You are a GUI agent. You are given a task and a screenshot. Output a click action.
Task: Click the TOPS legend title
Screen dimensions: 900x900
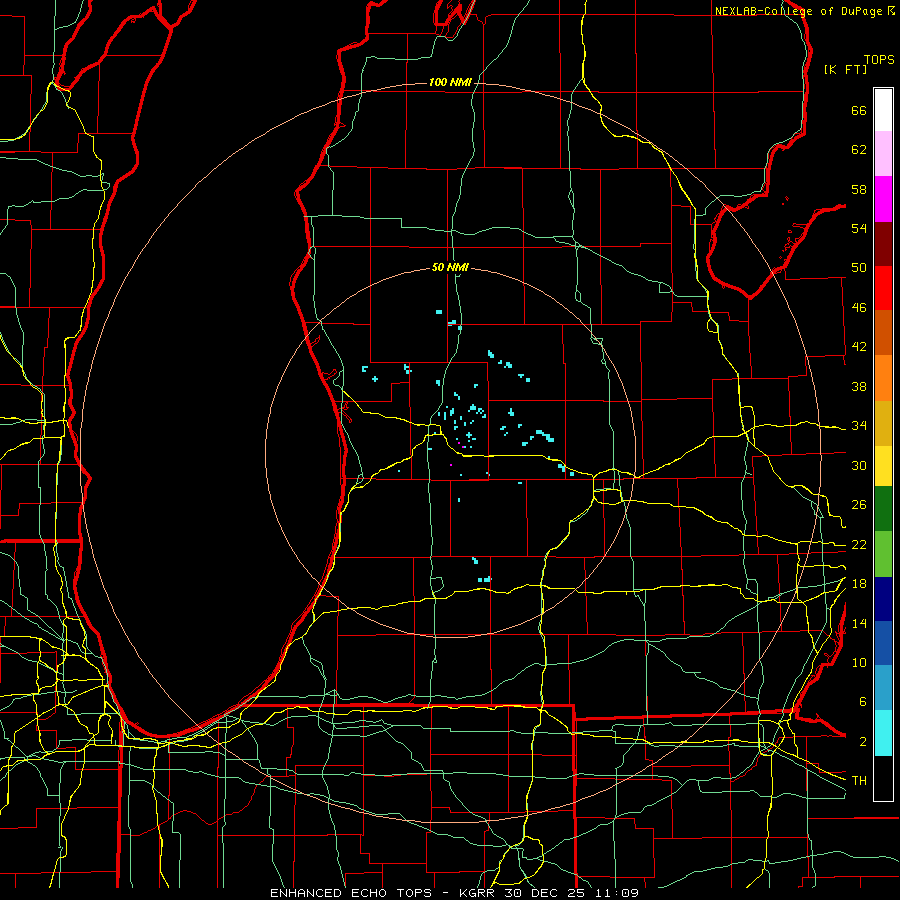[879, 60]
